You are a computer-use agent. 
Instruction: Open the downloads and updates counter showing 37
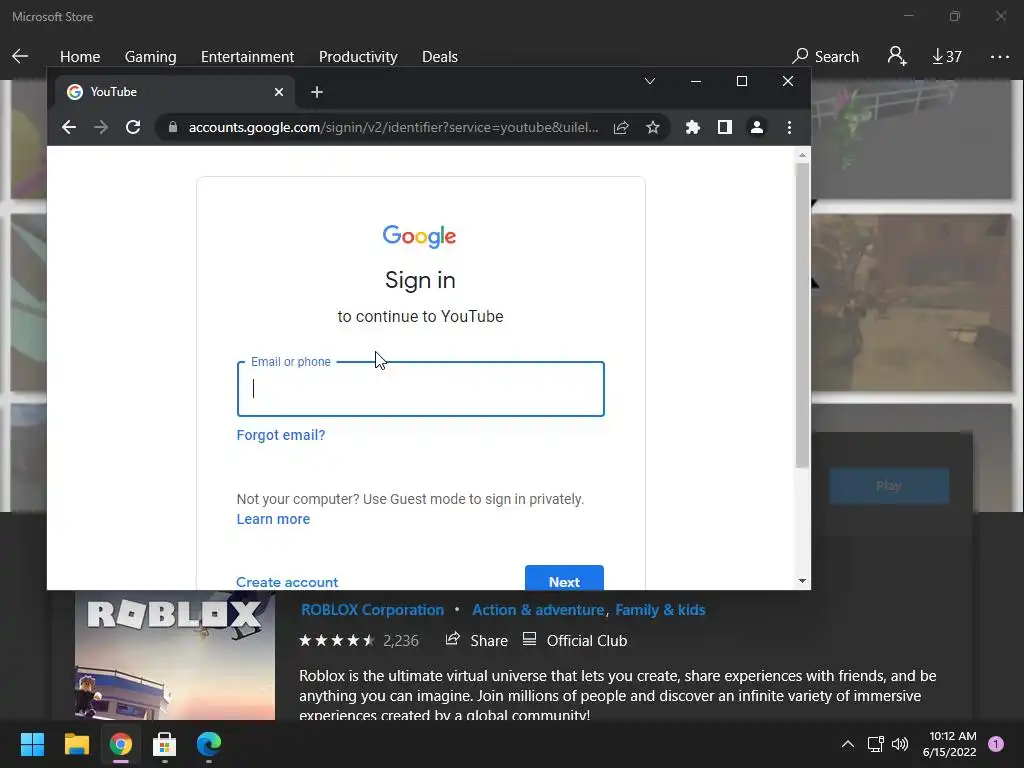947,57
